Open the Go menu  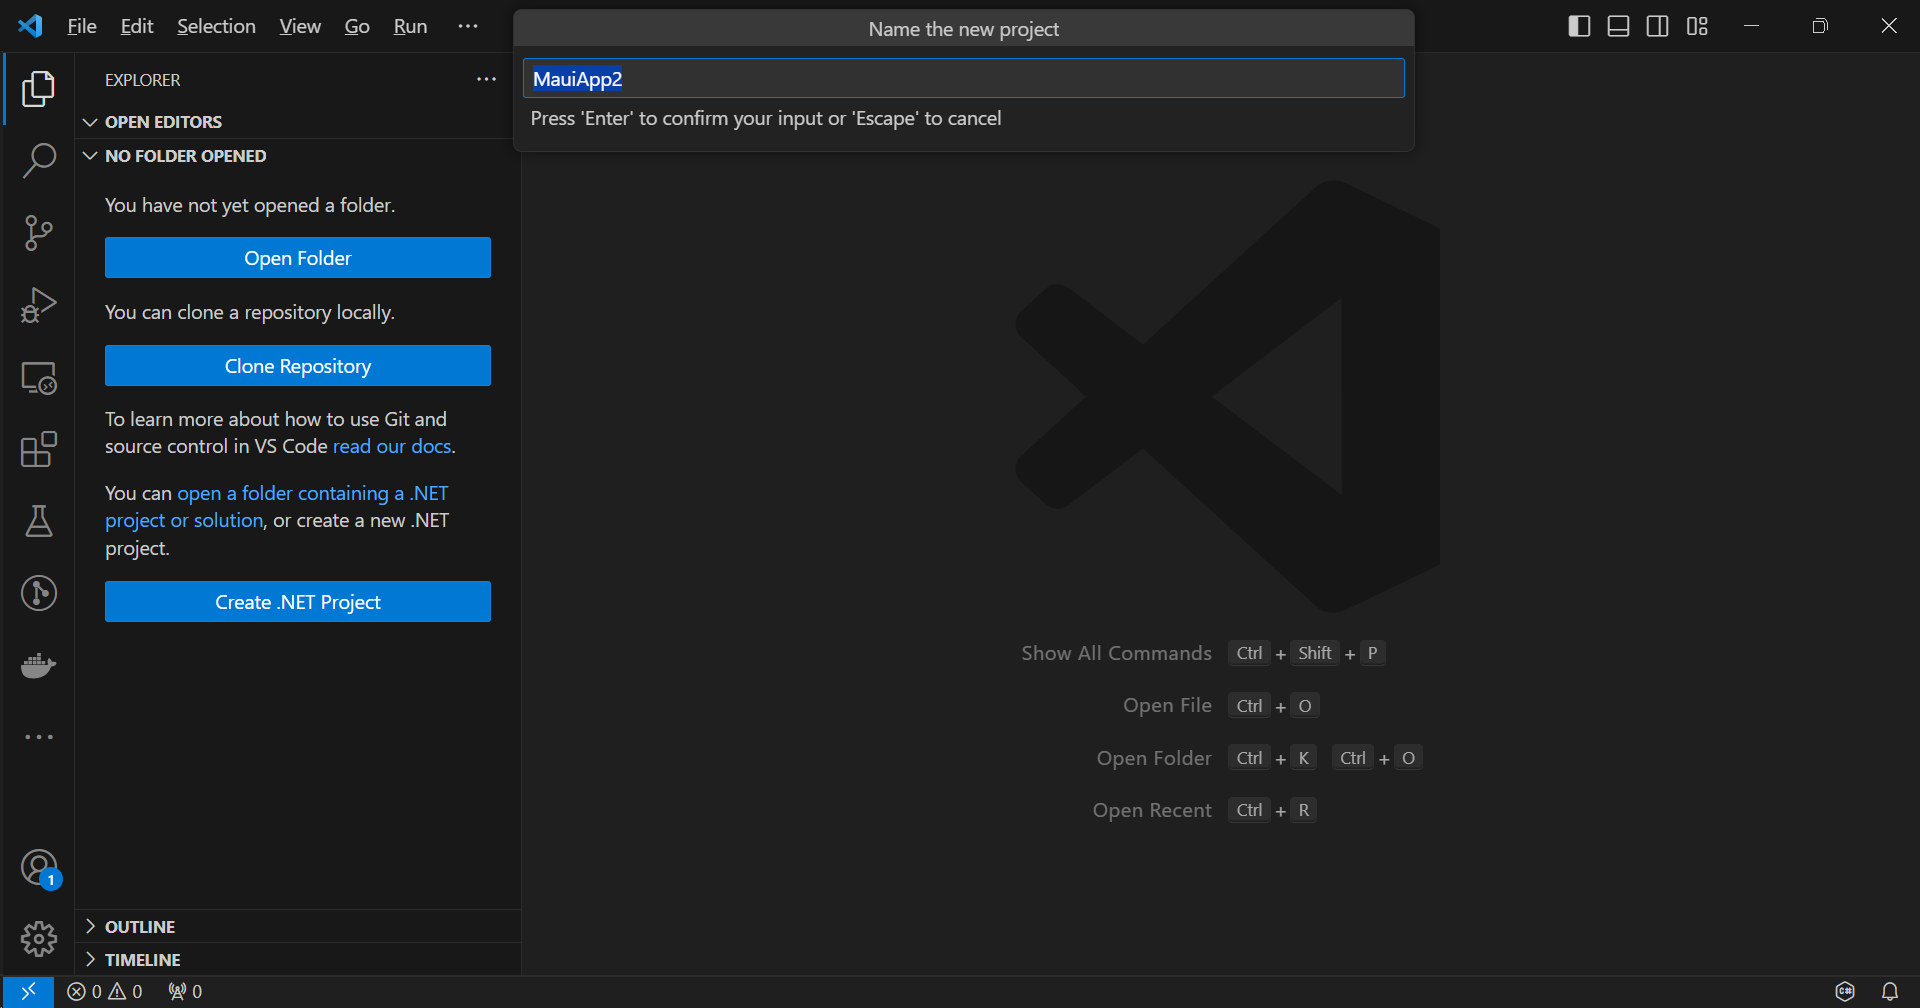(x=357, y=26)
